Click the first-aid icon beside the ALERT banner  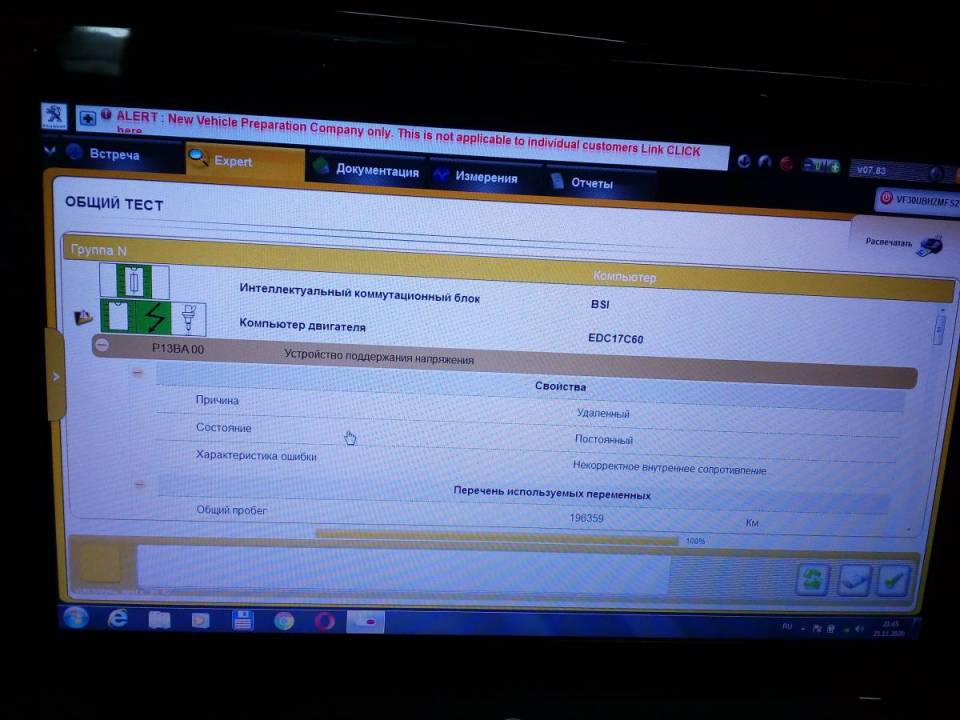coord(88,118)
